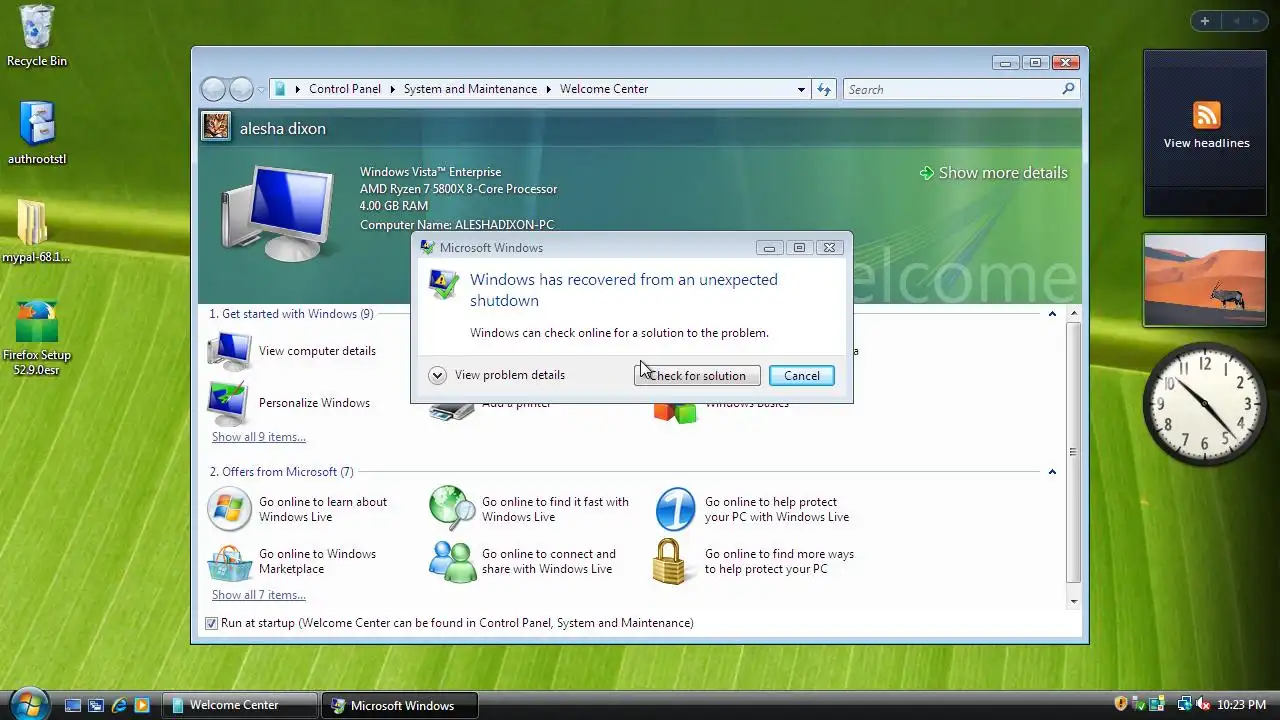The width and height of the screenshot is (1280, 720).
Task: Click Go online to find more ways to protect
Action: pyautogui.click(x=779, y=561)
